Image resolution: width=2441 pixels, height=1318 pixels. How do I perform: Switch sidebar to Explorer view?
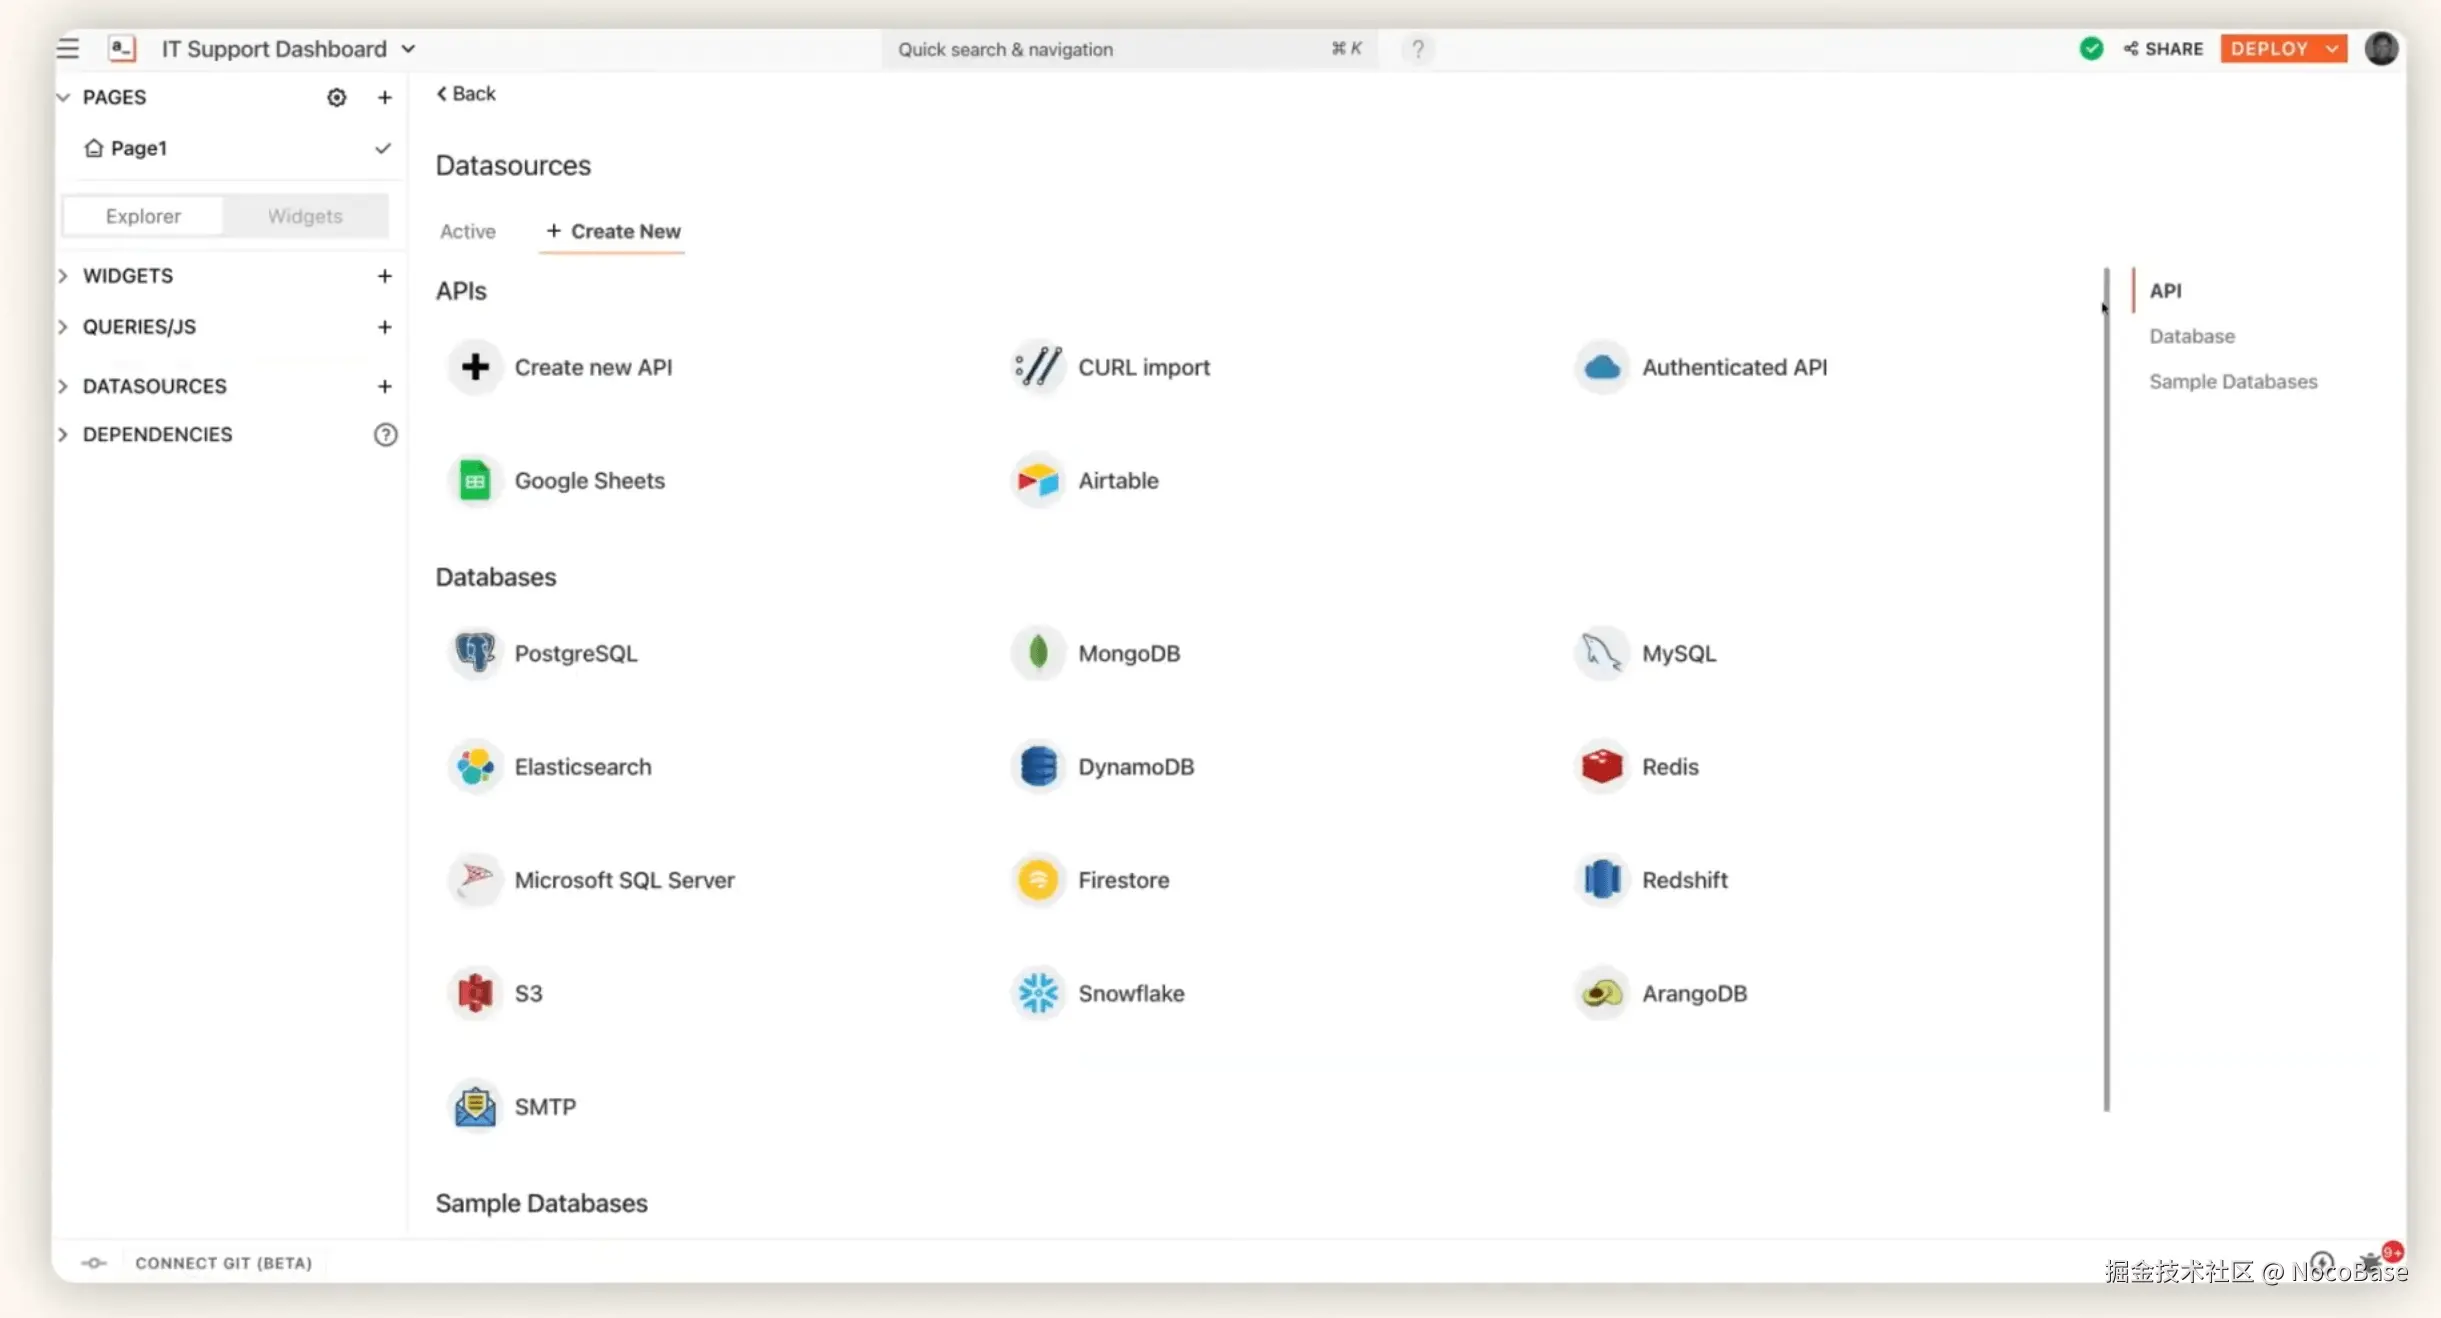143,216
